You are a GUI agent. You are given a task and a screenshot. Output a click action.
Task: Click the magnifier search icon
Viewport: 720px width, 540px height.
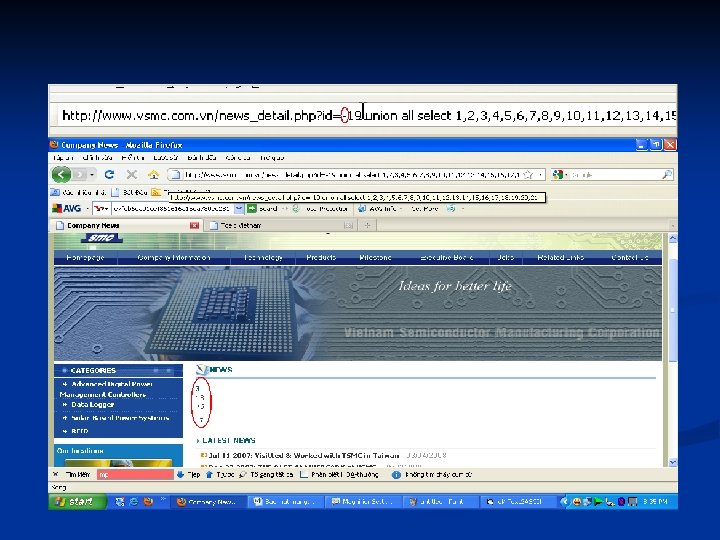point(667,174)
